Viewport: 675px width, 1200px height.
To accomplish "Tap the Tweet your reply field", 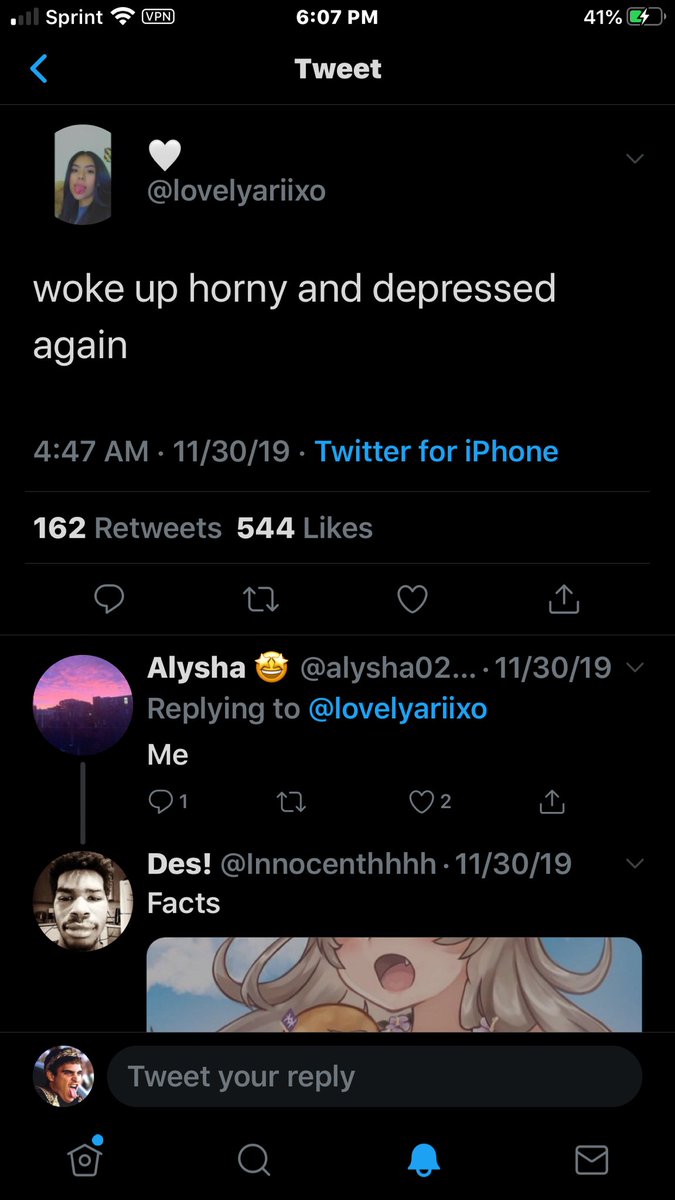I will tap(374, 1077).
